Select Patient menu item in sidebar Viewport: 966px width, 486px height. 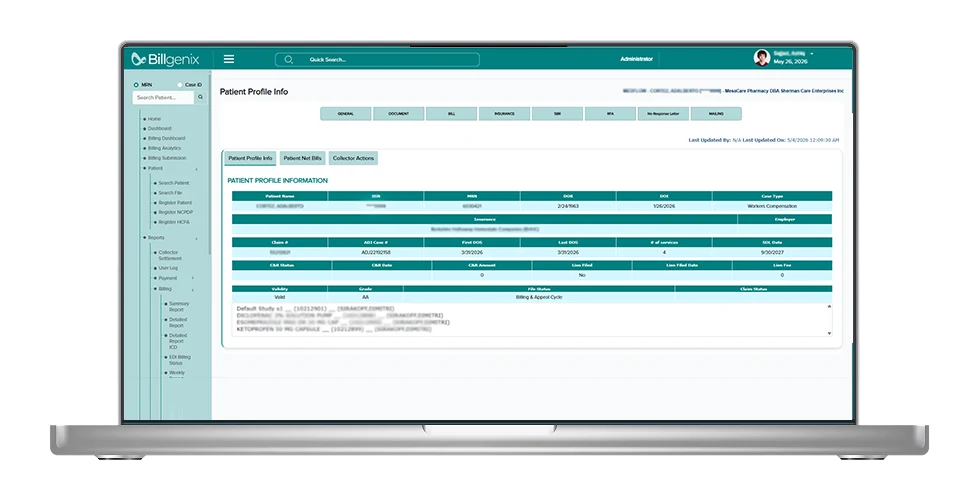click(x=155, y=168)
